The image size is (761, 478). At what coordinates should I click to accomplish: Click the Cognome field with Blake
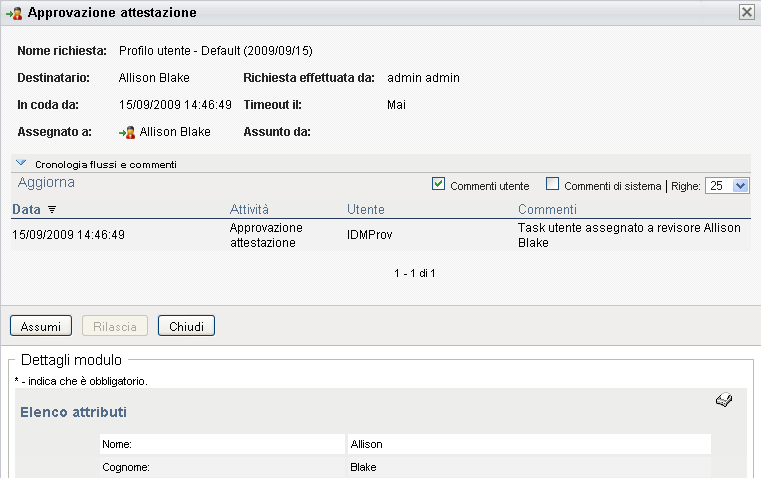click(528, 467)
